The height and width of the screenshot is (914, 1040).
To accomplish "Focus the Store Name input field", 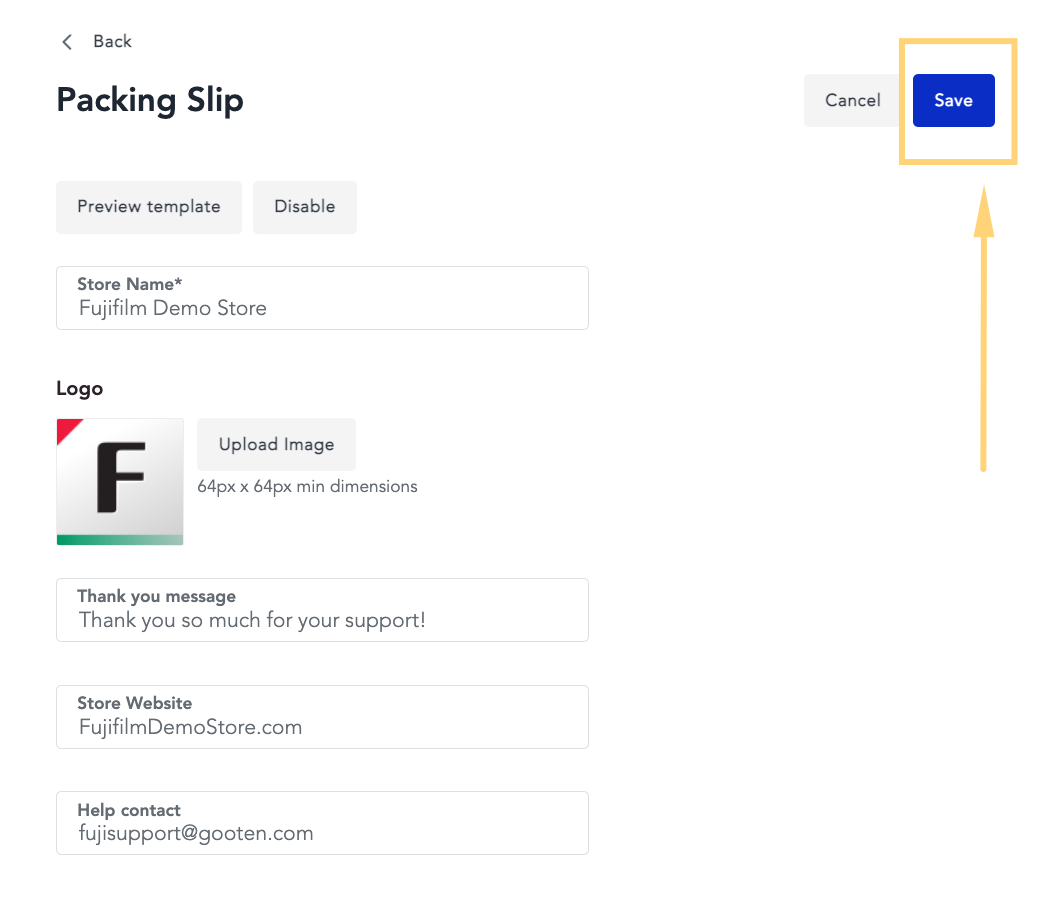I will [322, 298].
